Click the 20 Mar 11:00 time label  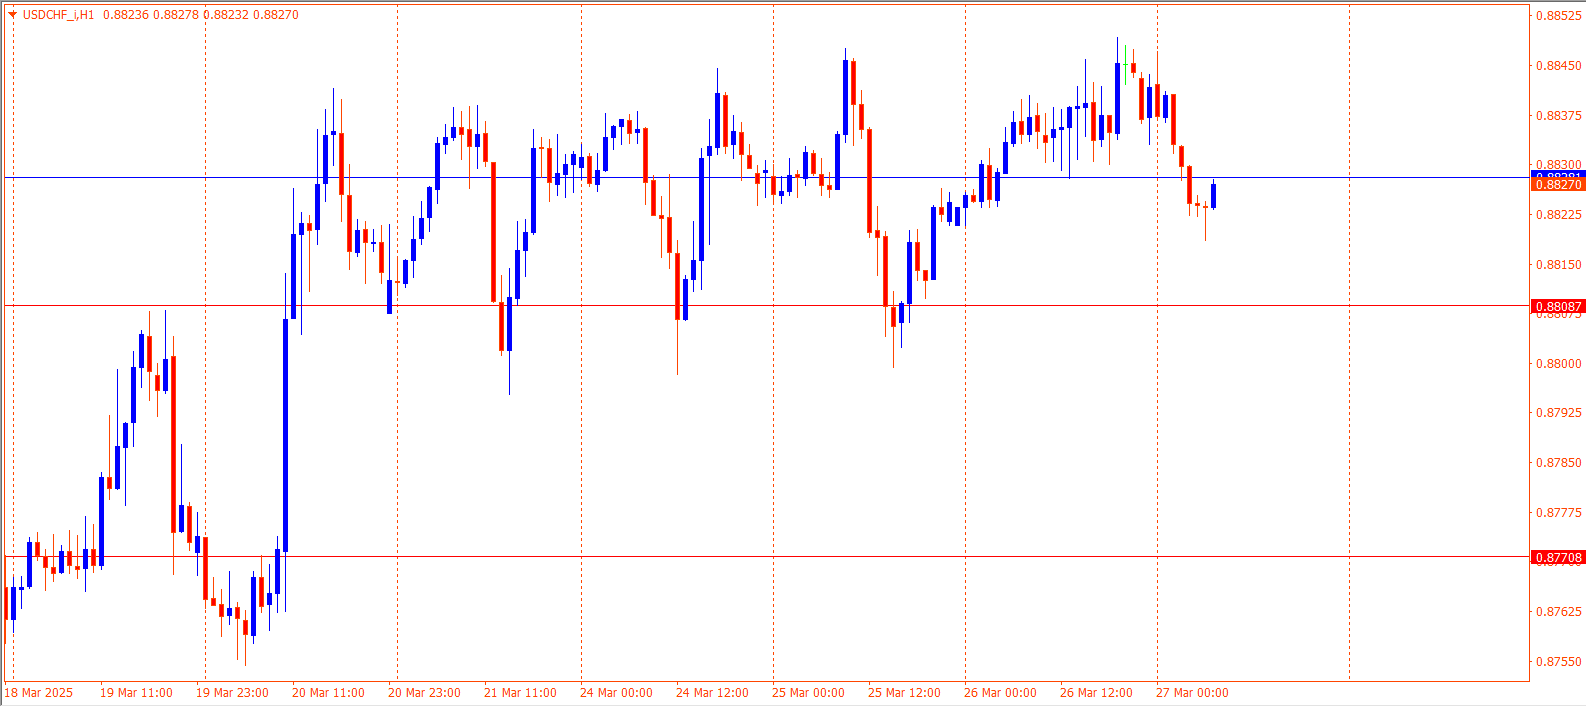[328, 693]
